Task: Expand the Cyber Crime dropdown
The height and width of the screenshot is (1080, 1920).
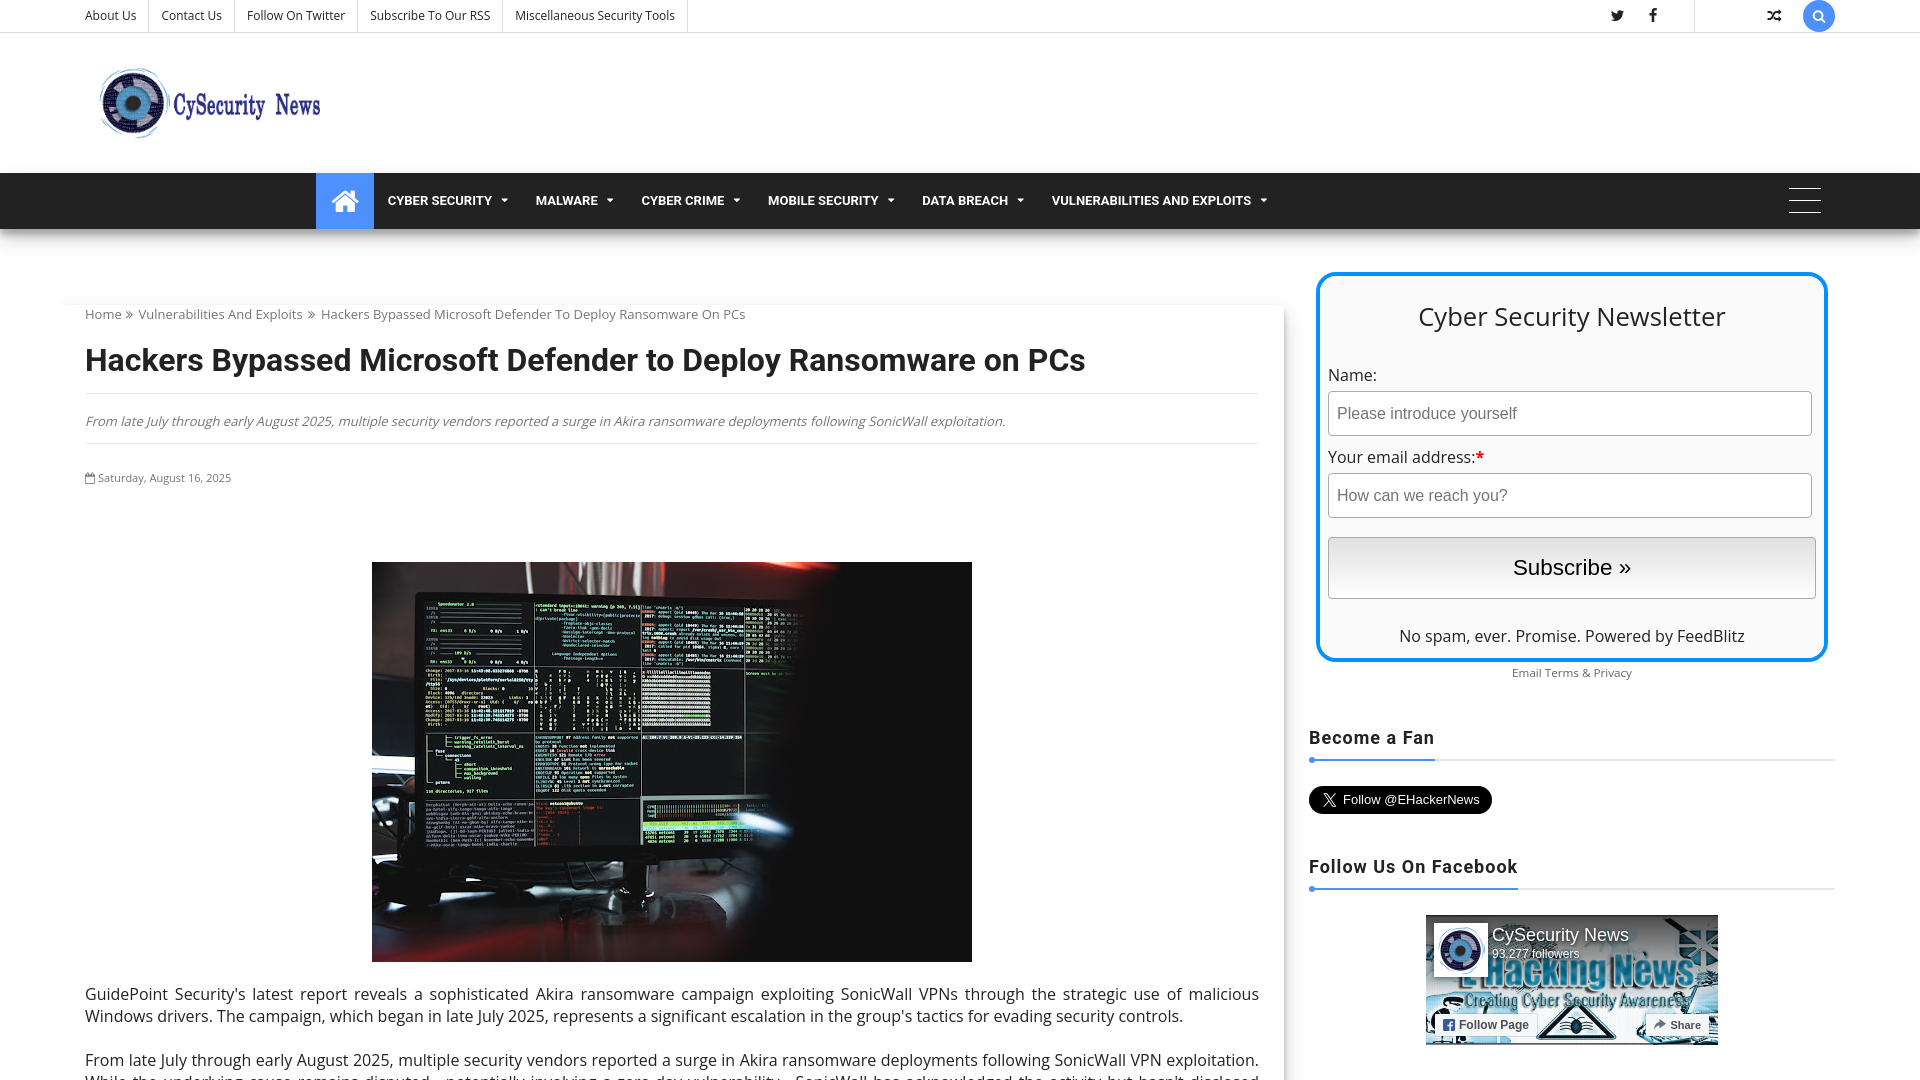Action: click(690, 201)
